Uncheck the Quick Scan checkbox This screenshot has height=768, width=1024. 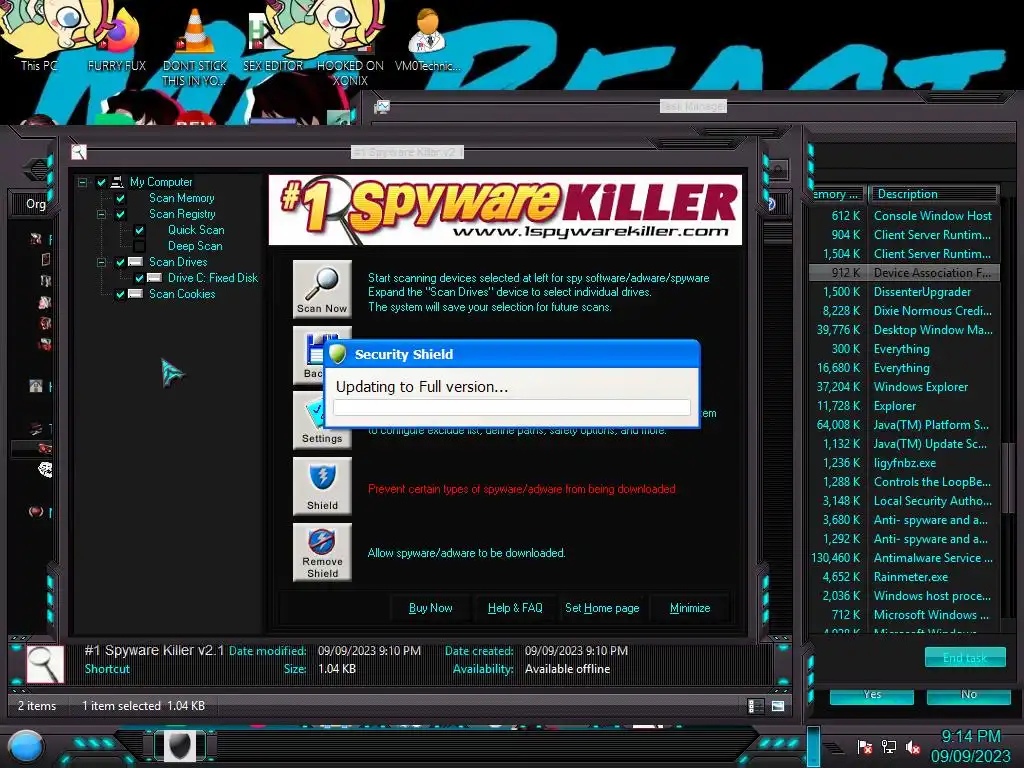click(139, 230)
